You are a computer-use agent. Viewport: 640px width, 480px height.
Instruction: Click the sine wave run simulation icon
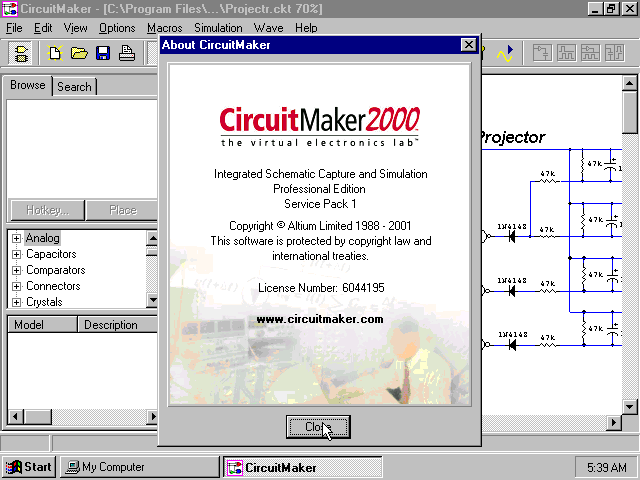pos(505,53)
